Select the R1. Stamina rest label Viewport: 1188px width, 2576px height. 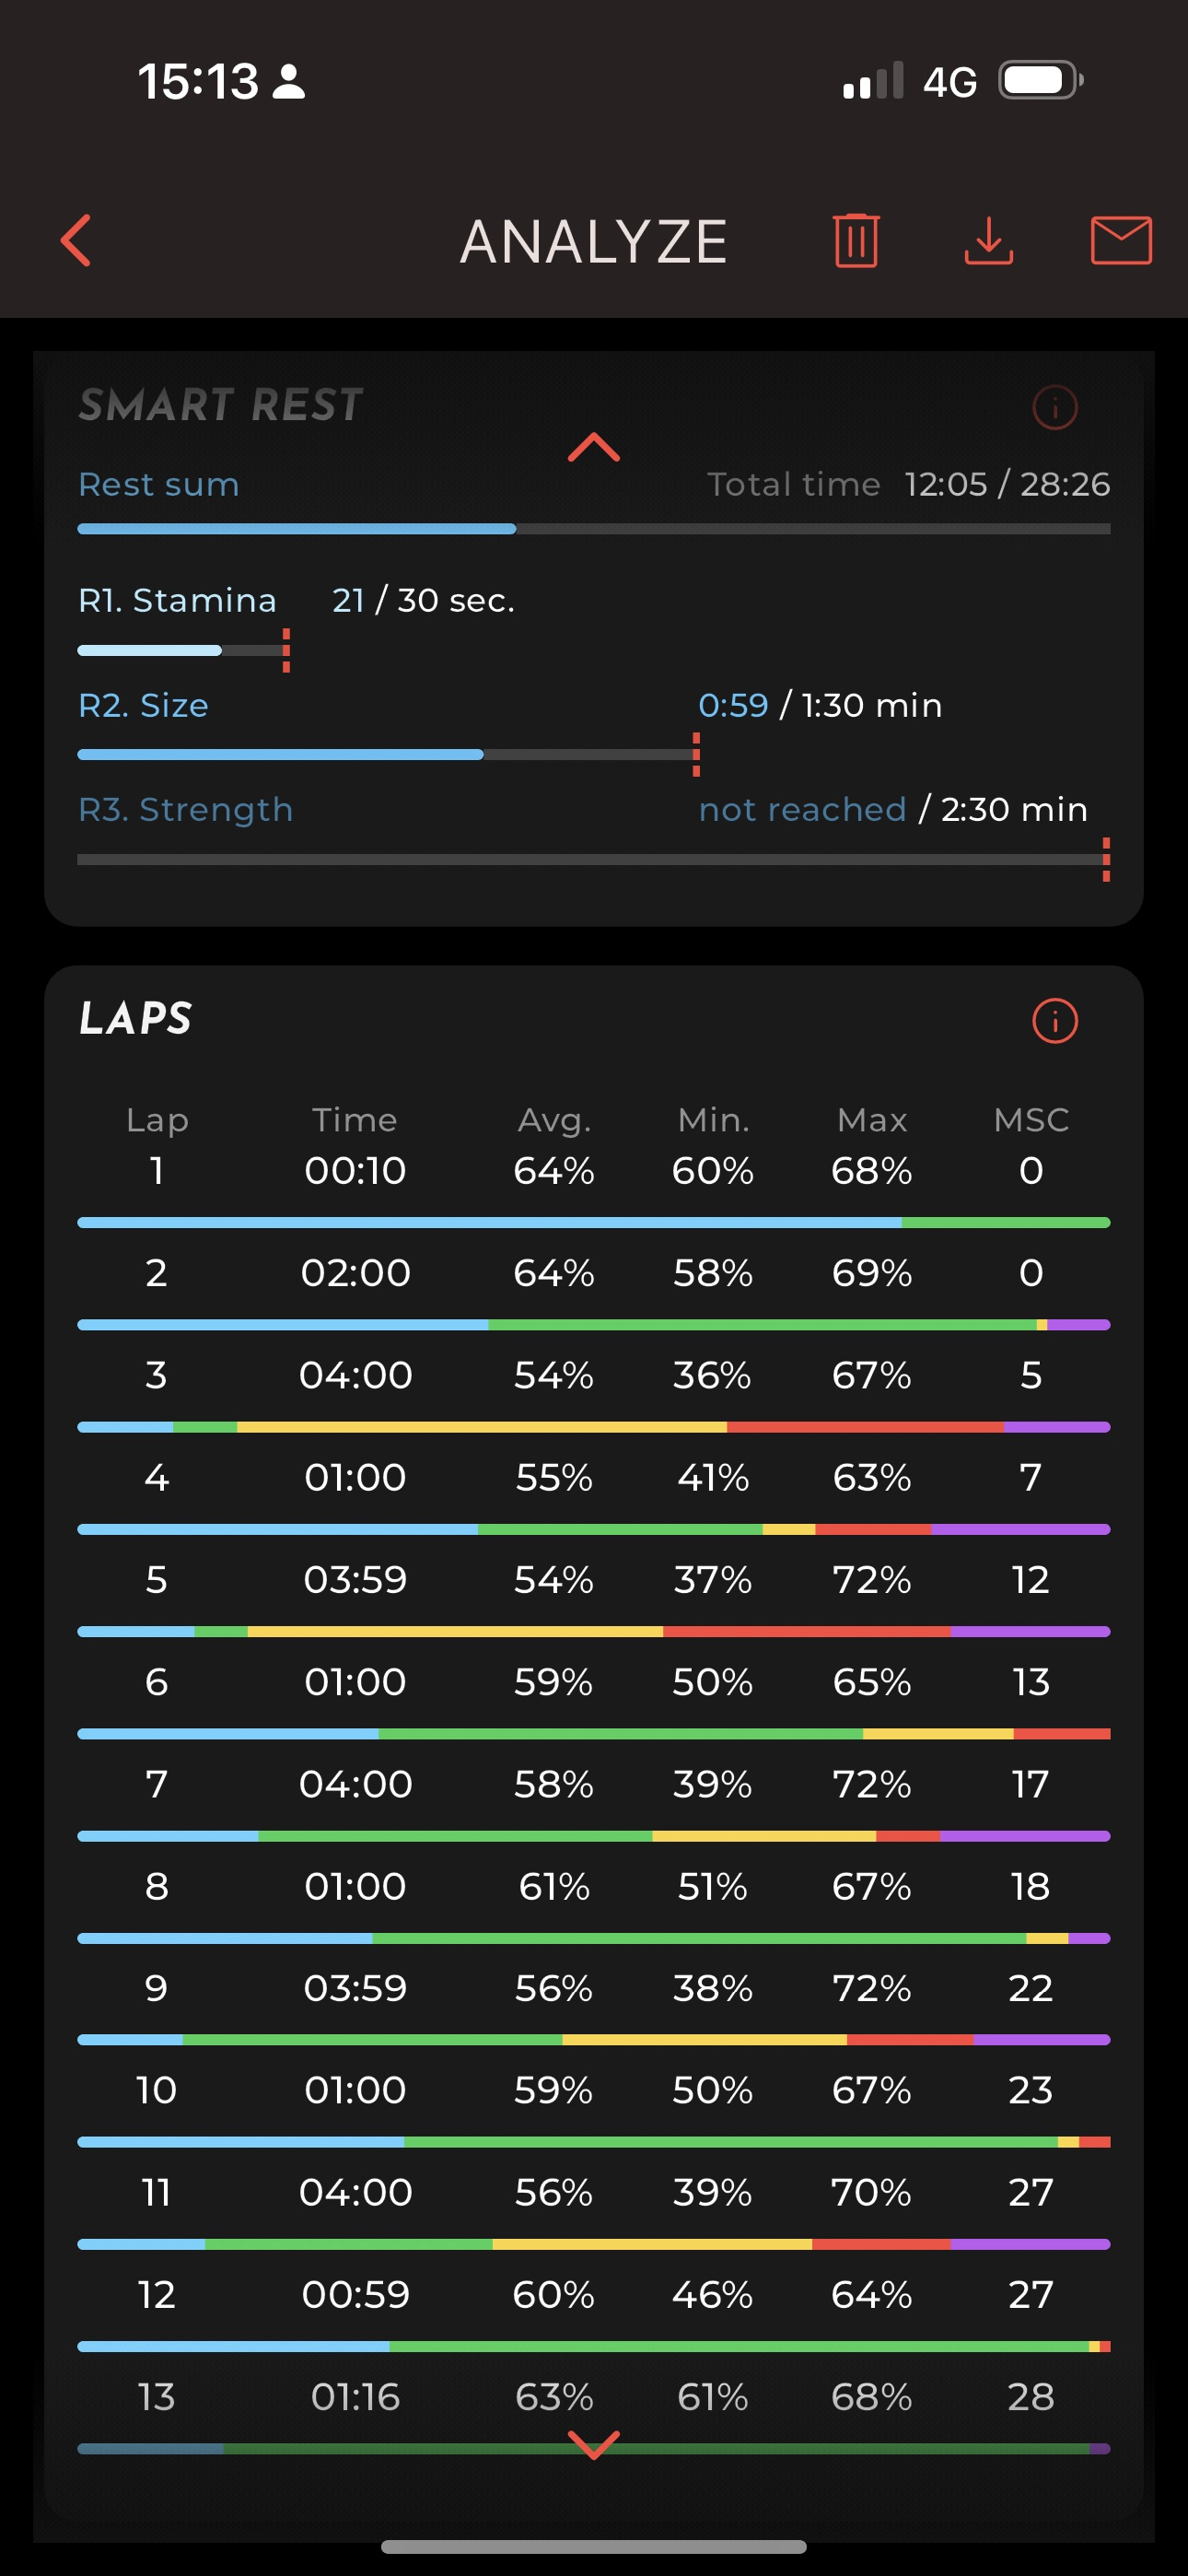[177, 600]
